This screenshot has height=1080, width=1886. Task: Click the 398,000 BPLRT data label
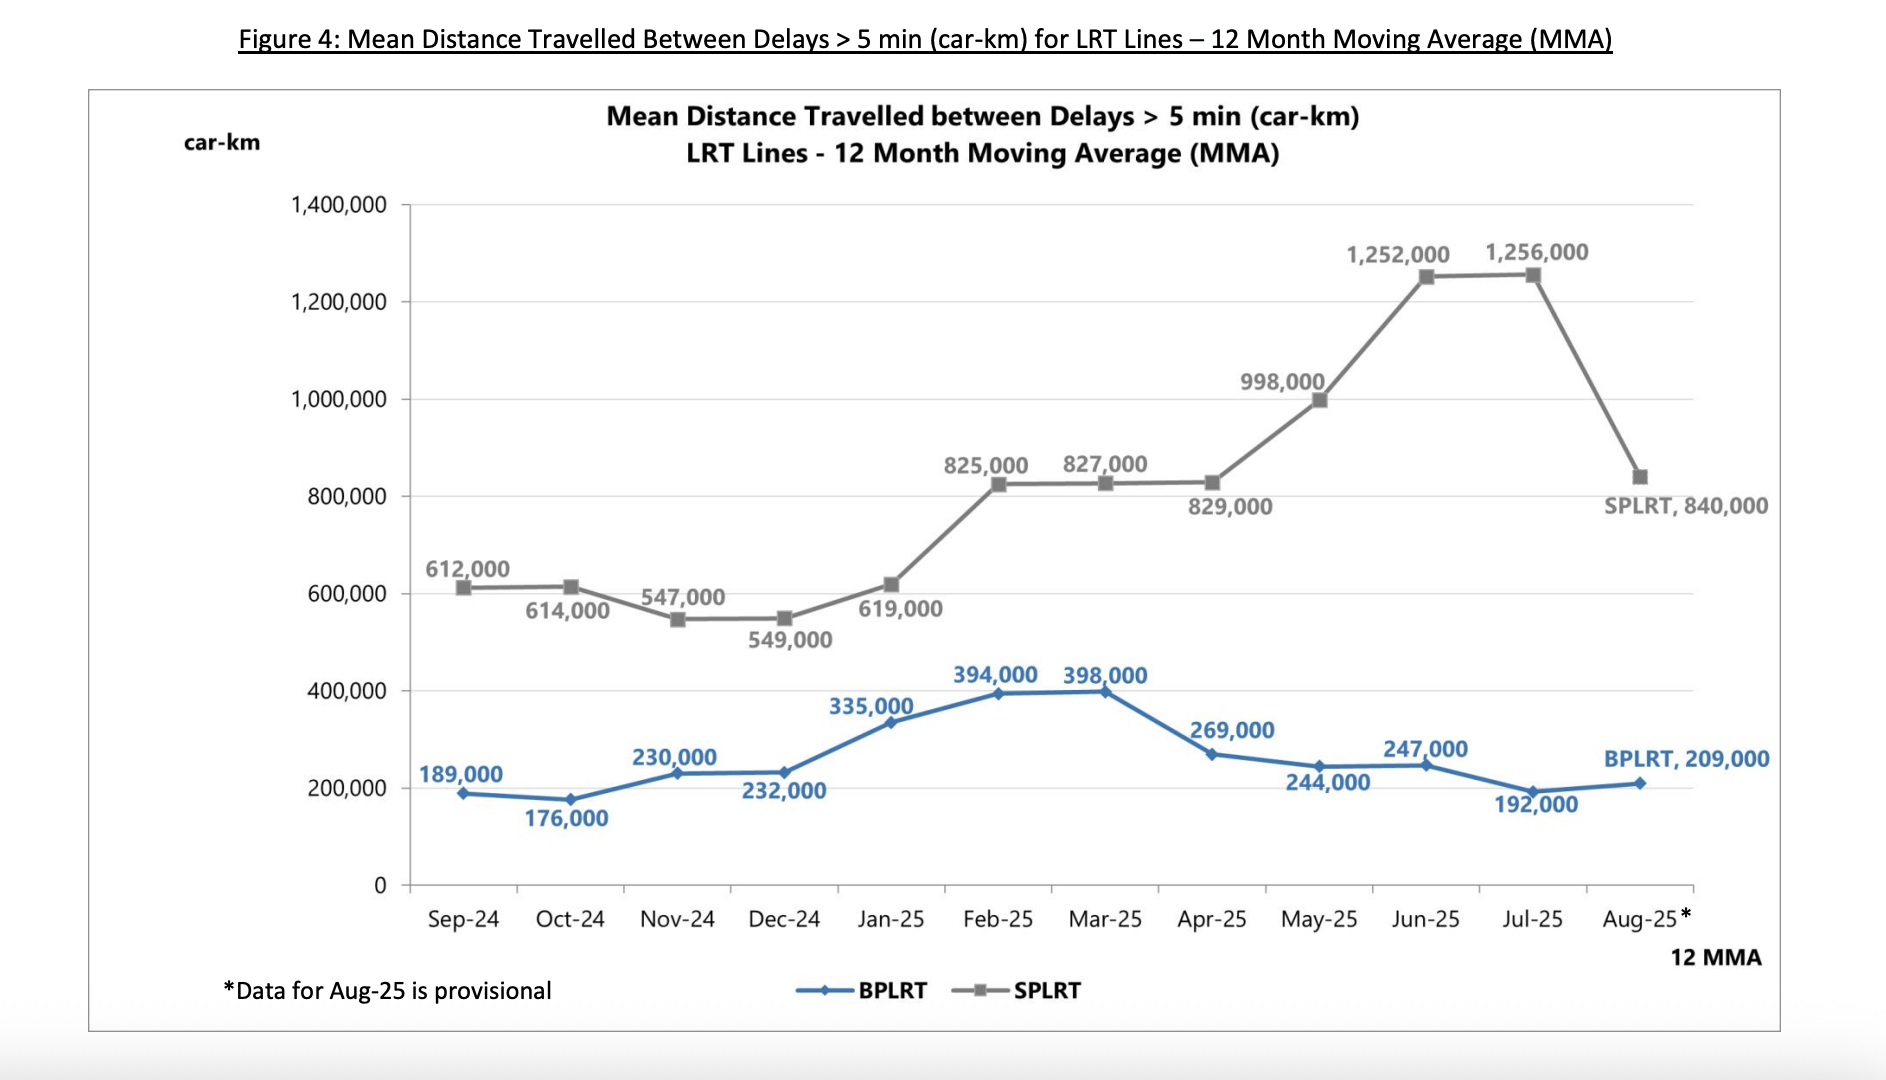(1105, 675)
